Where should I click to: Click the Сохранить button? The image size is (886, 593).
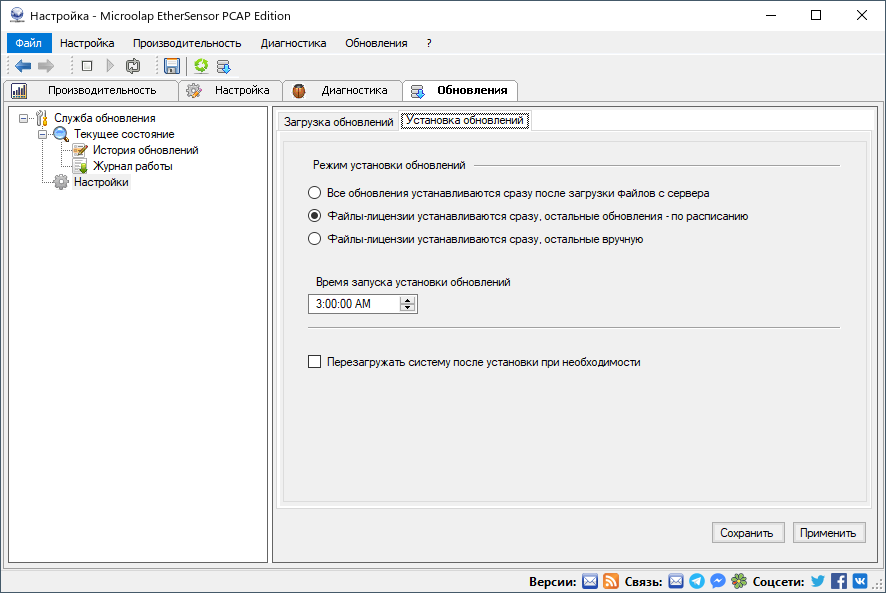coord(747,532)
